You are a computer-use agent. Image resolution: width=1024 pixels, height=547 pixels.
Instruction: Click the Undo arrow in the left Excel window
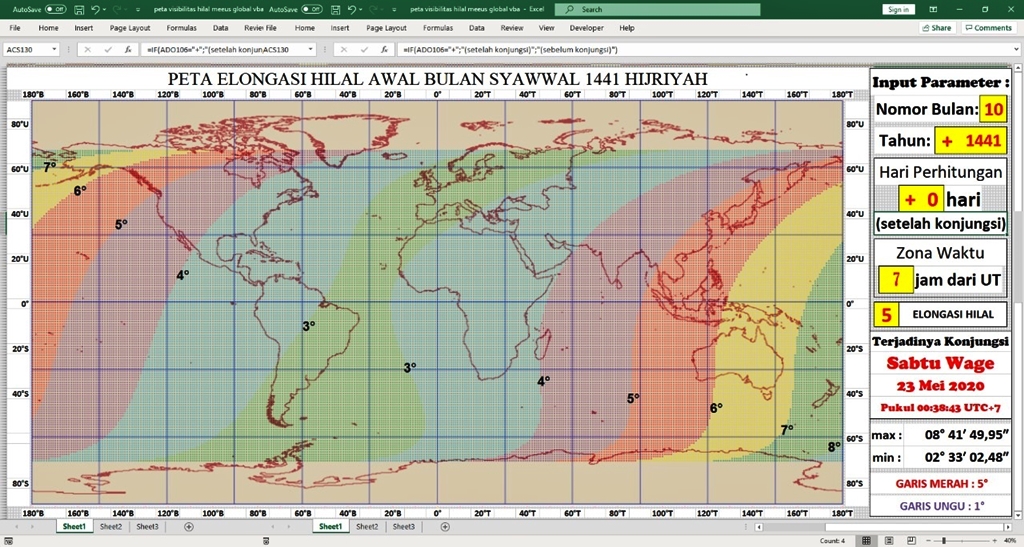click(95, 10)
